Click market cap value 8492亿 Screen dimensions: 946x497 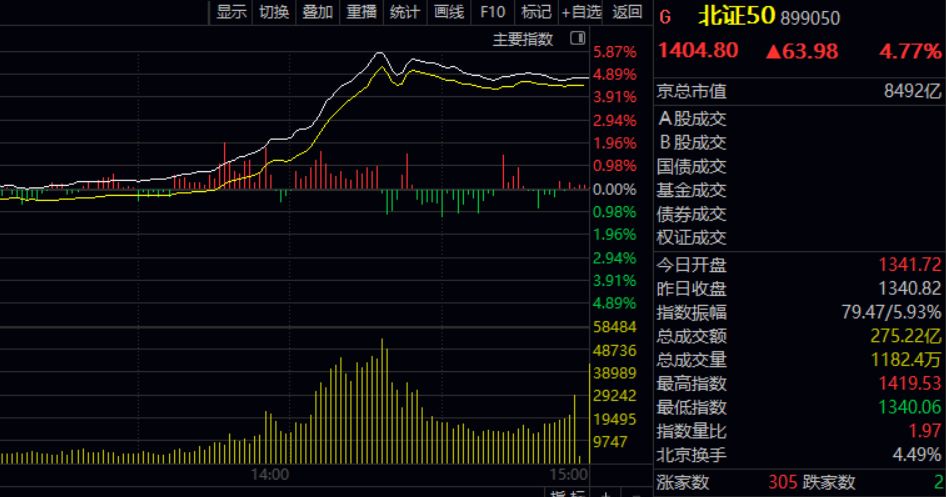[x=912, y=91]
